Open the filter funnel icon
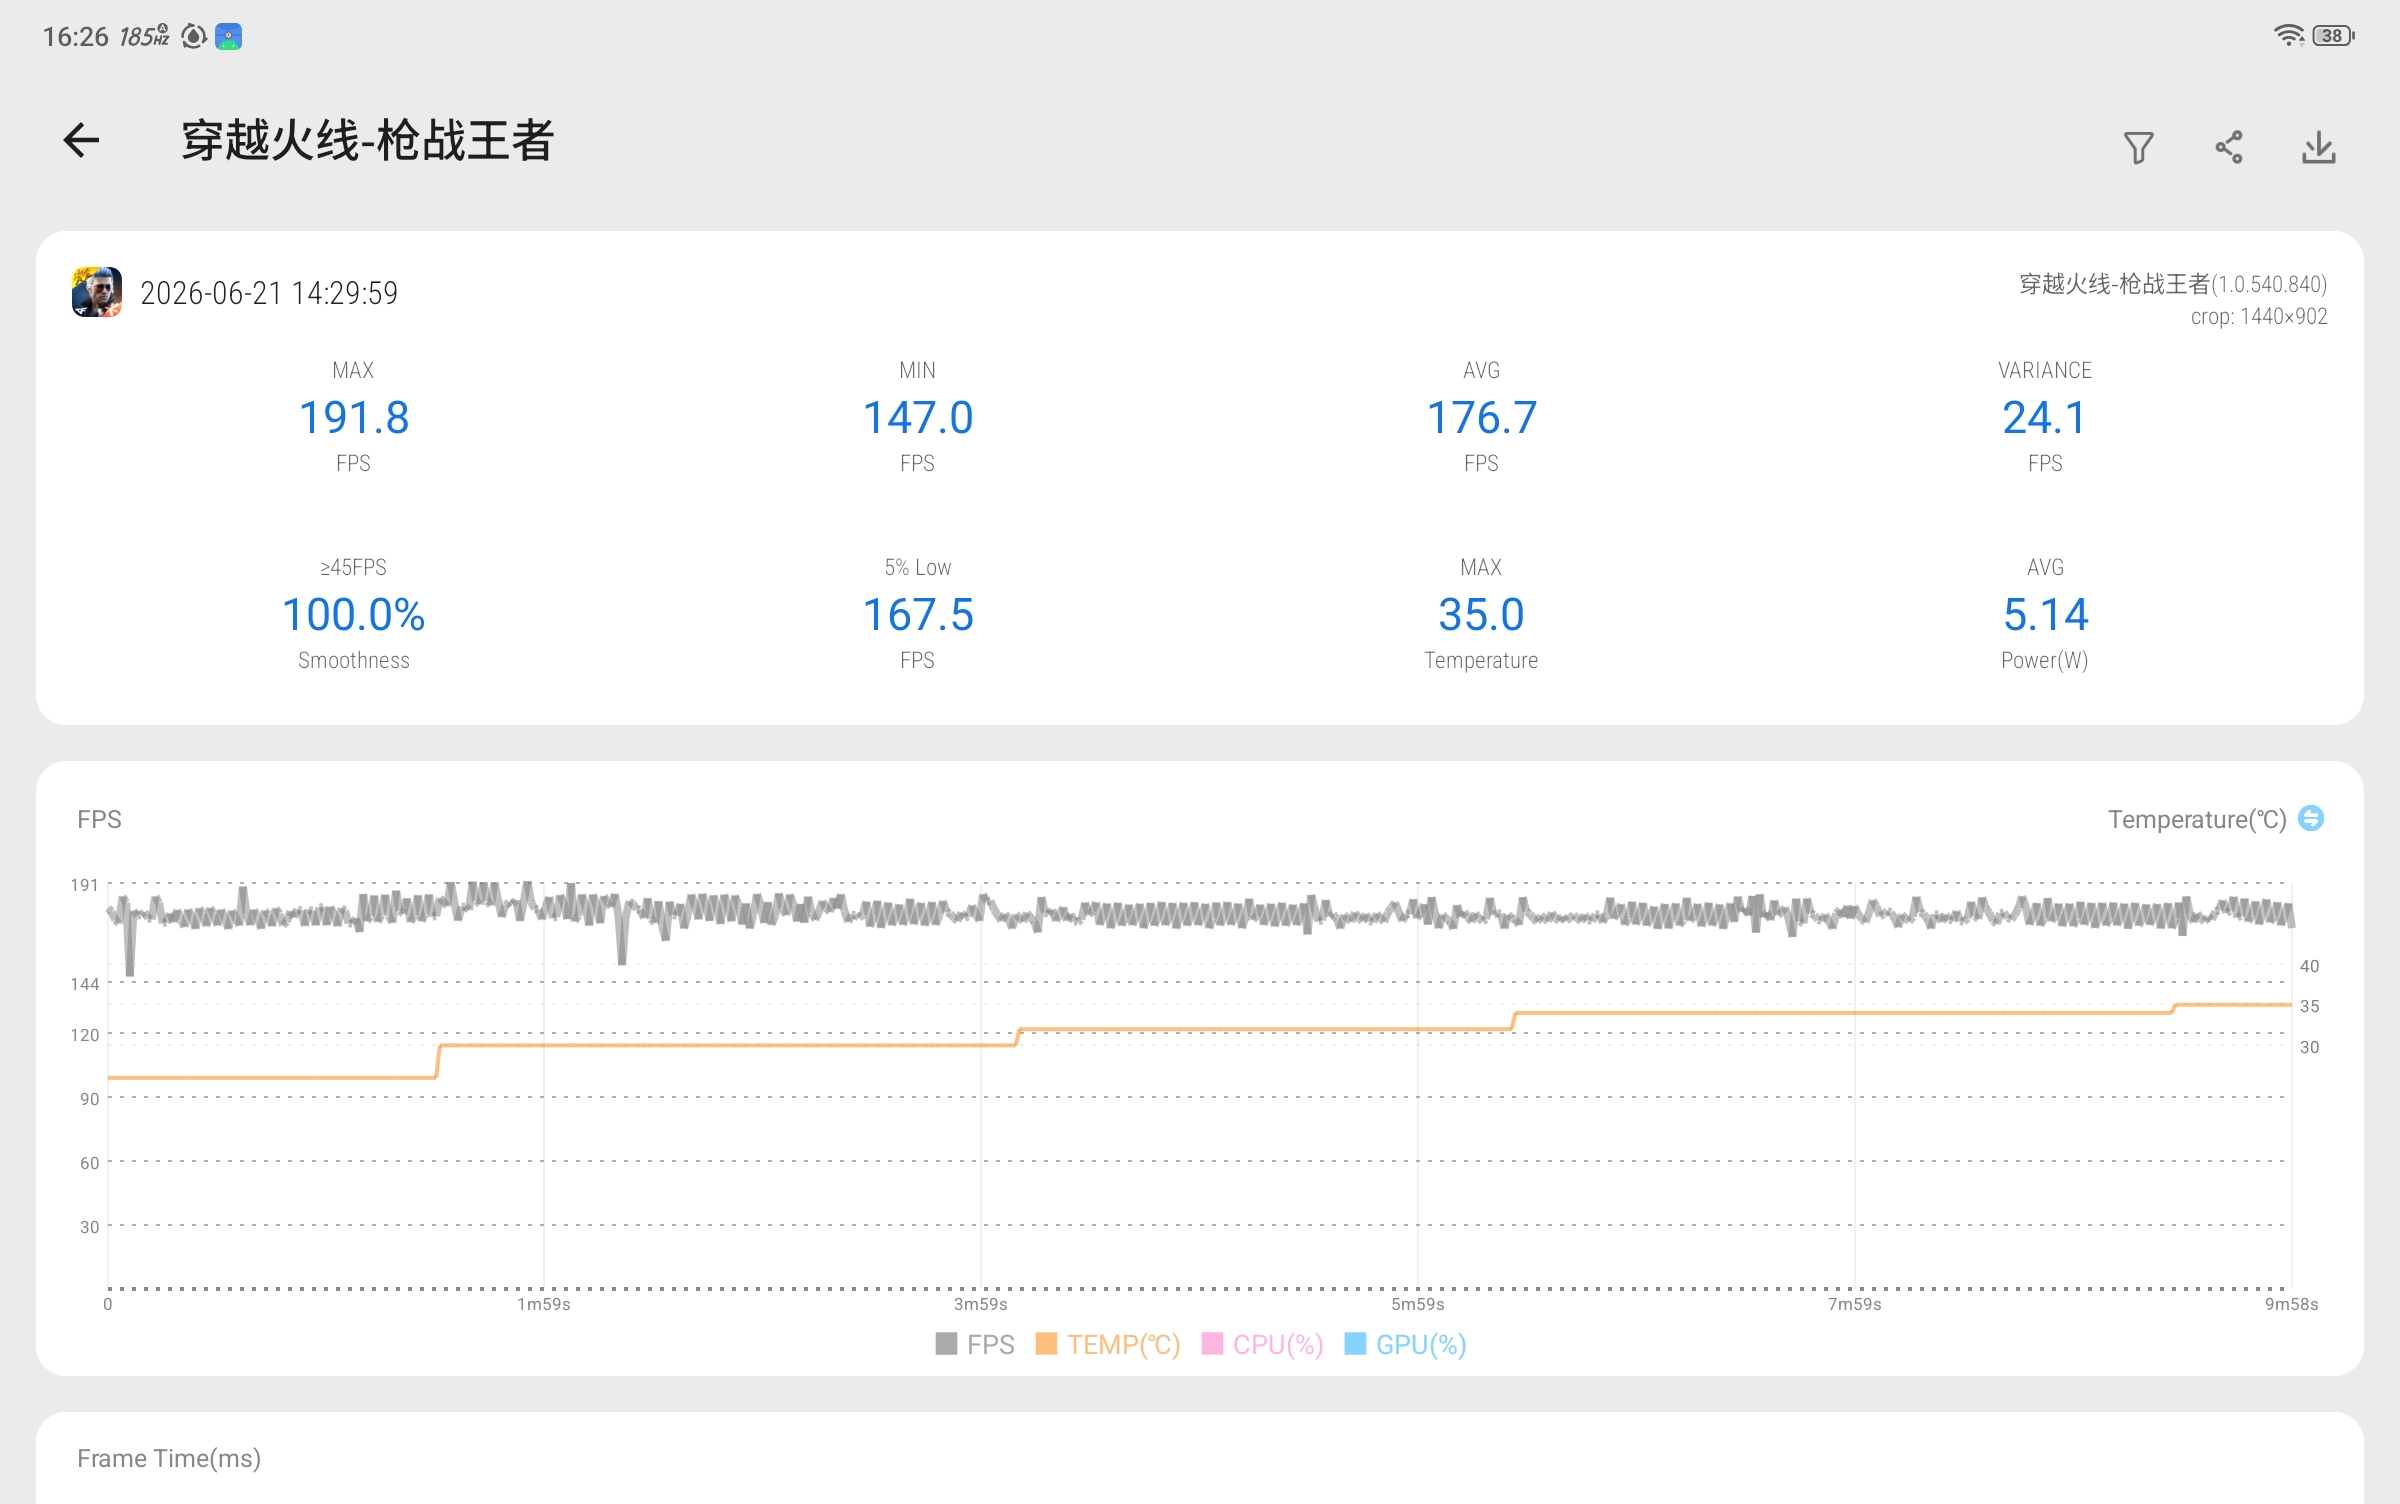The image size is (2400, 1504). click(2138, 148)
